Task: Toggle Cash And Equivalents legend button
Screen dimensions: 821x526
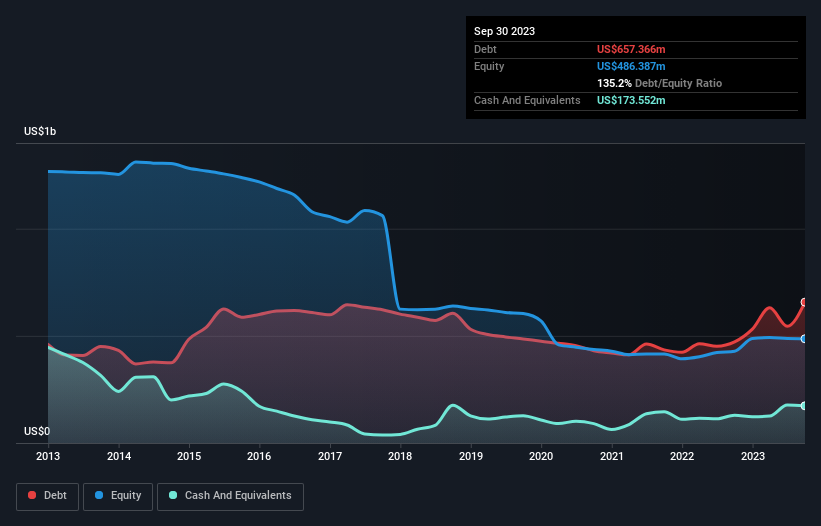Action: (x=230, y=496)
